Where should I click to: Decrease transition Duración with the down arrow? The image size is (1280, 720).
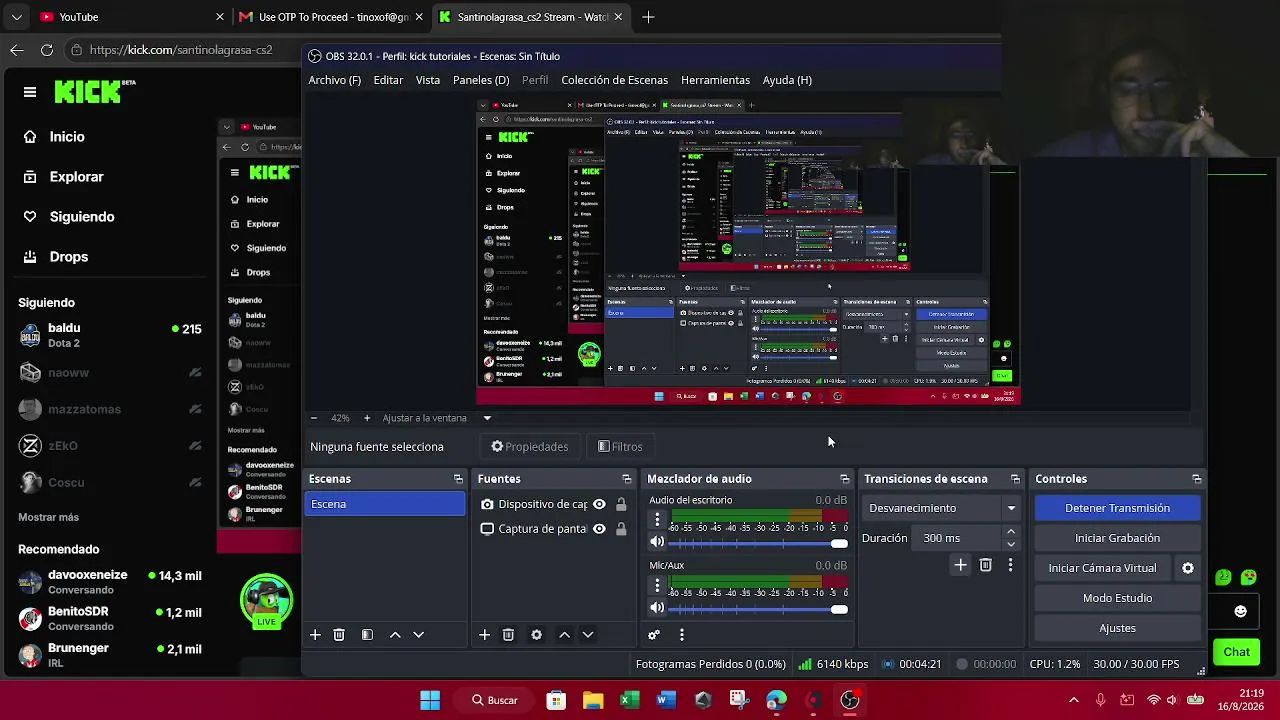(1011, 544)
